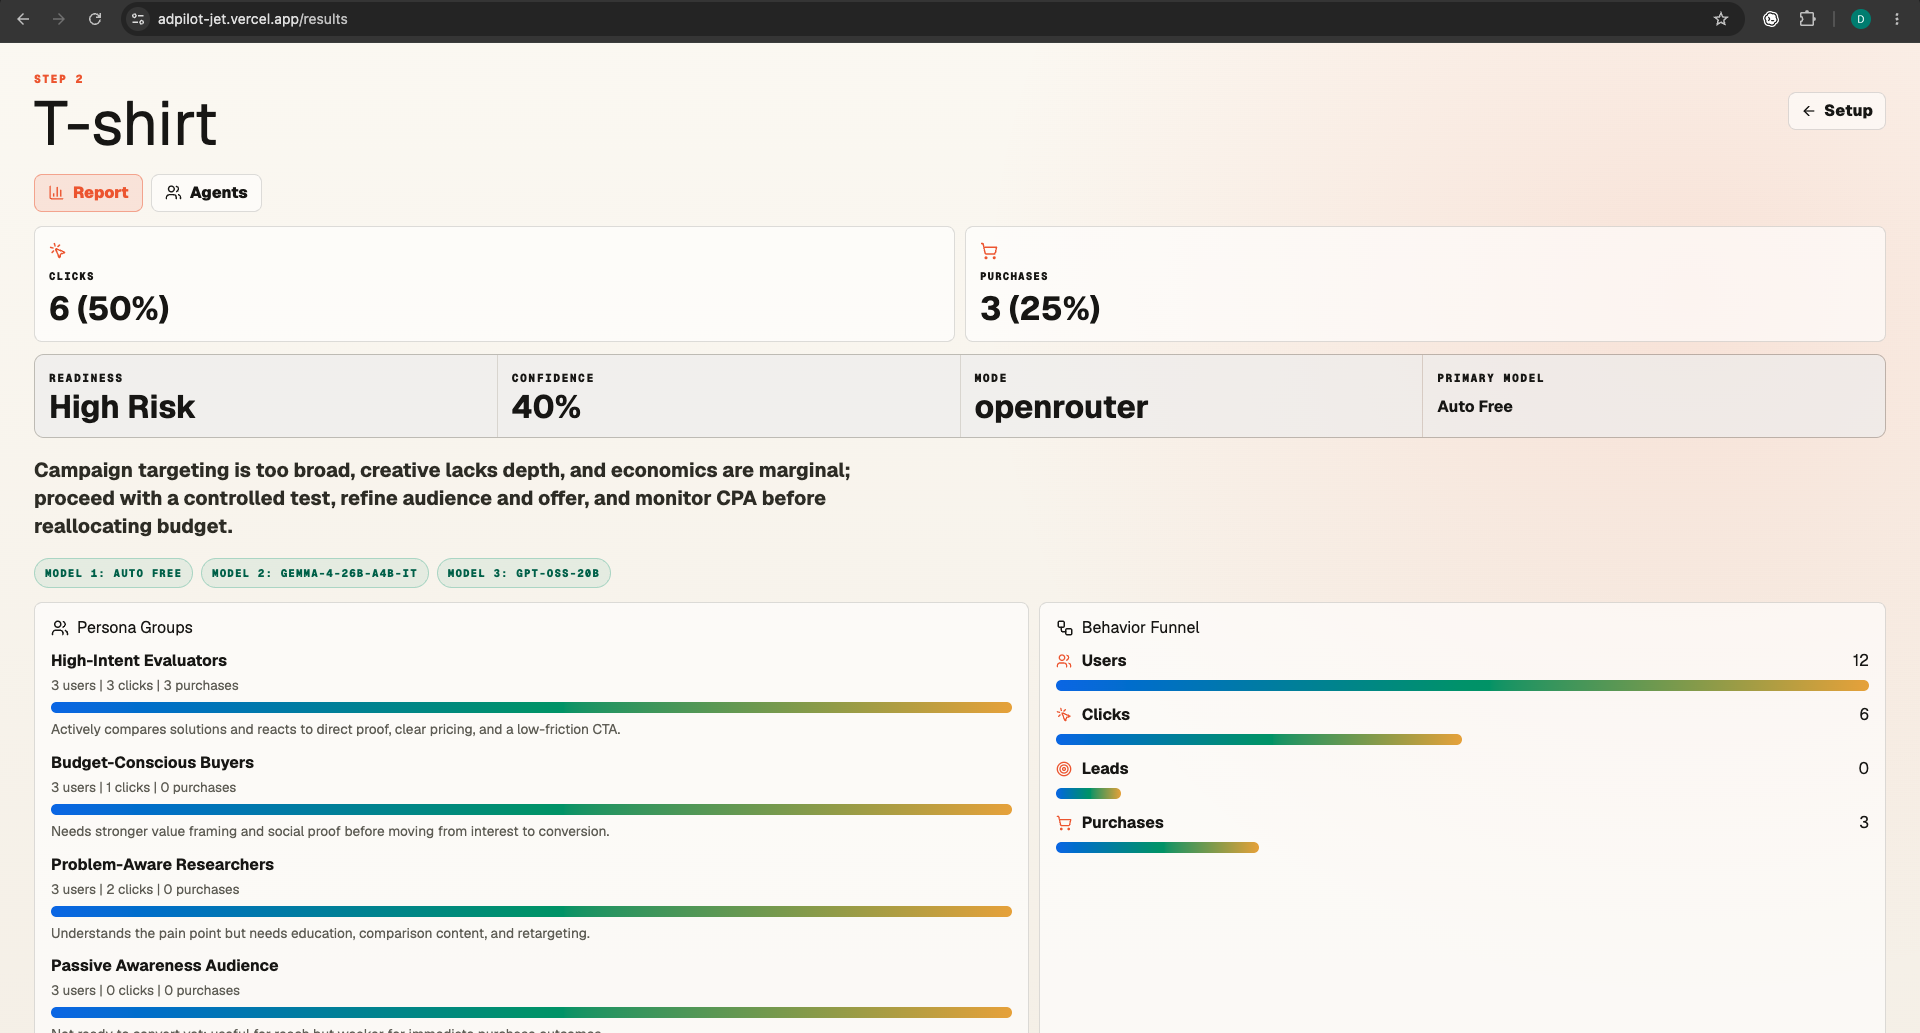The image size is (1920, 1033).
Task: Click the Purchases cart icon in funnel
Action: coord(1064,823)
